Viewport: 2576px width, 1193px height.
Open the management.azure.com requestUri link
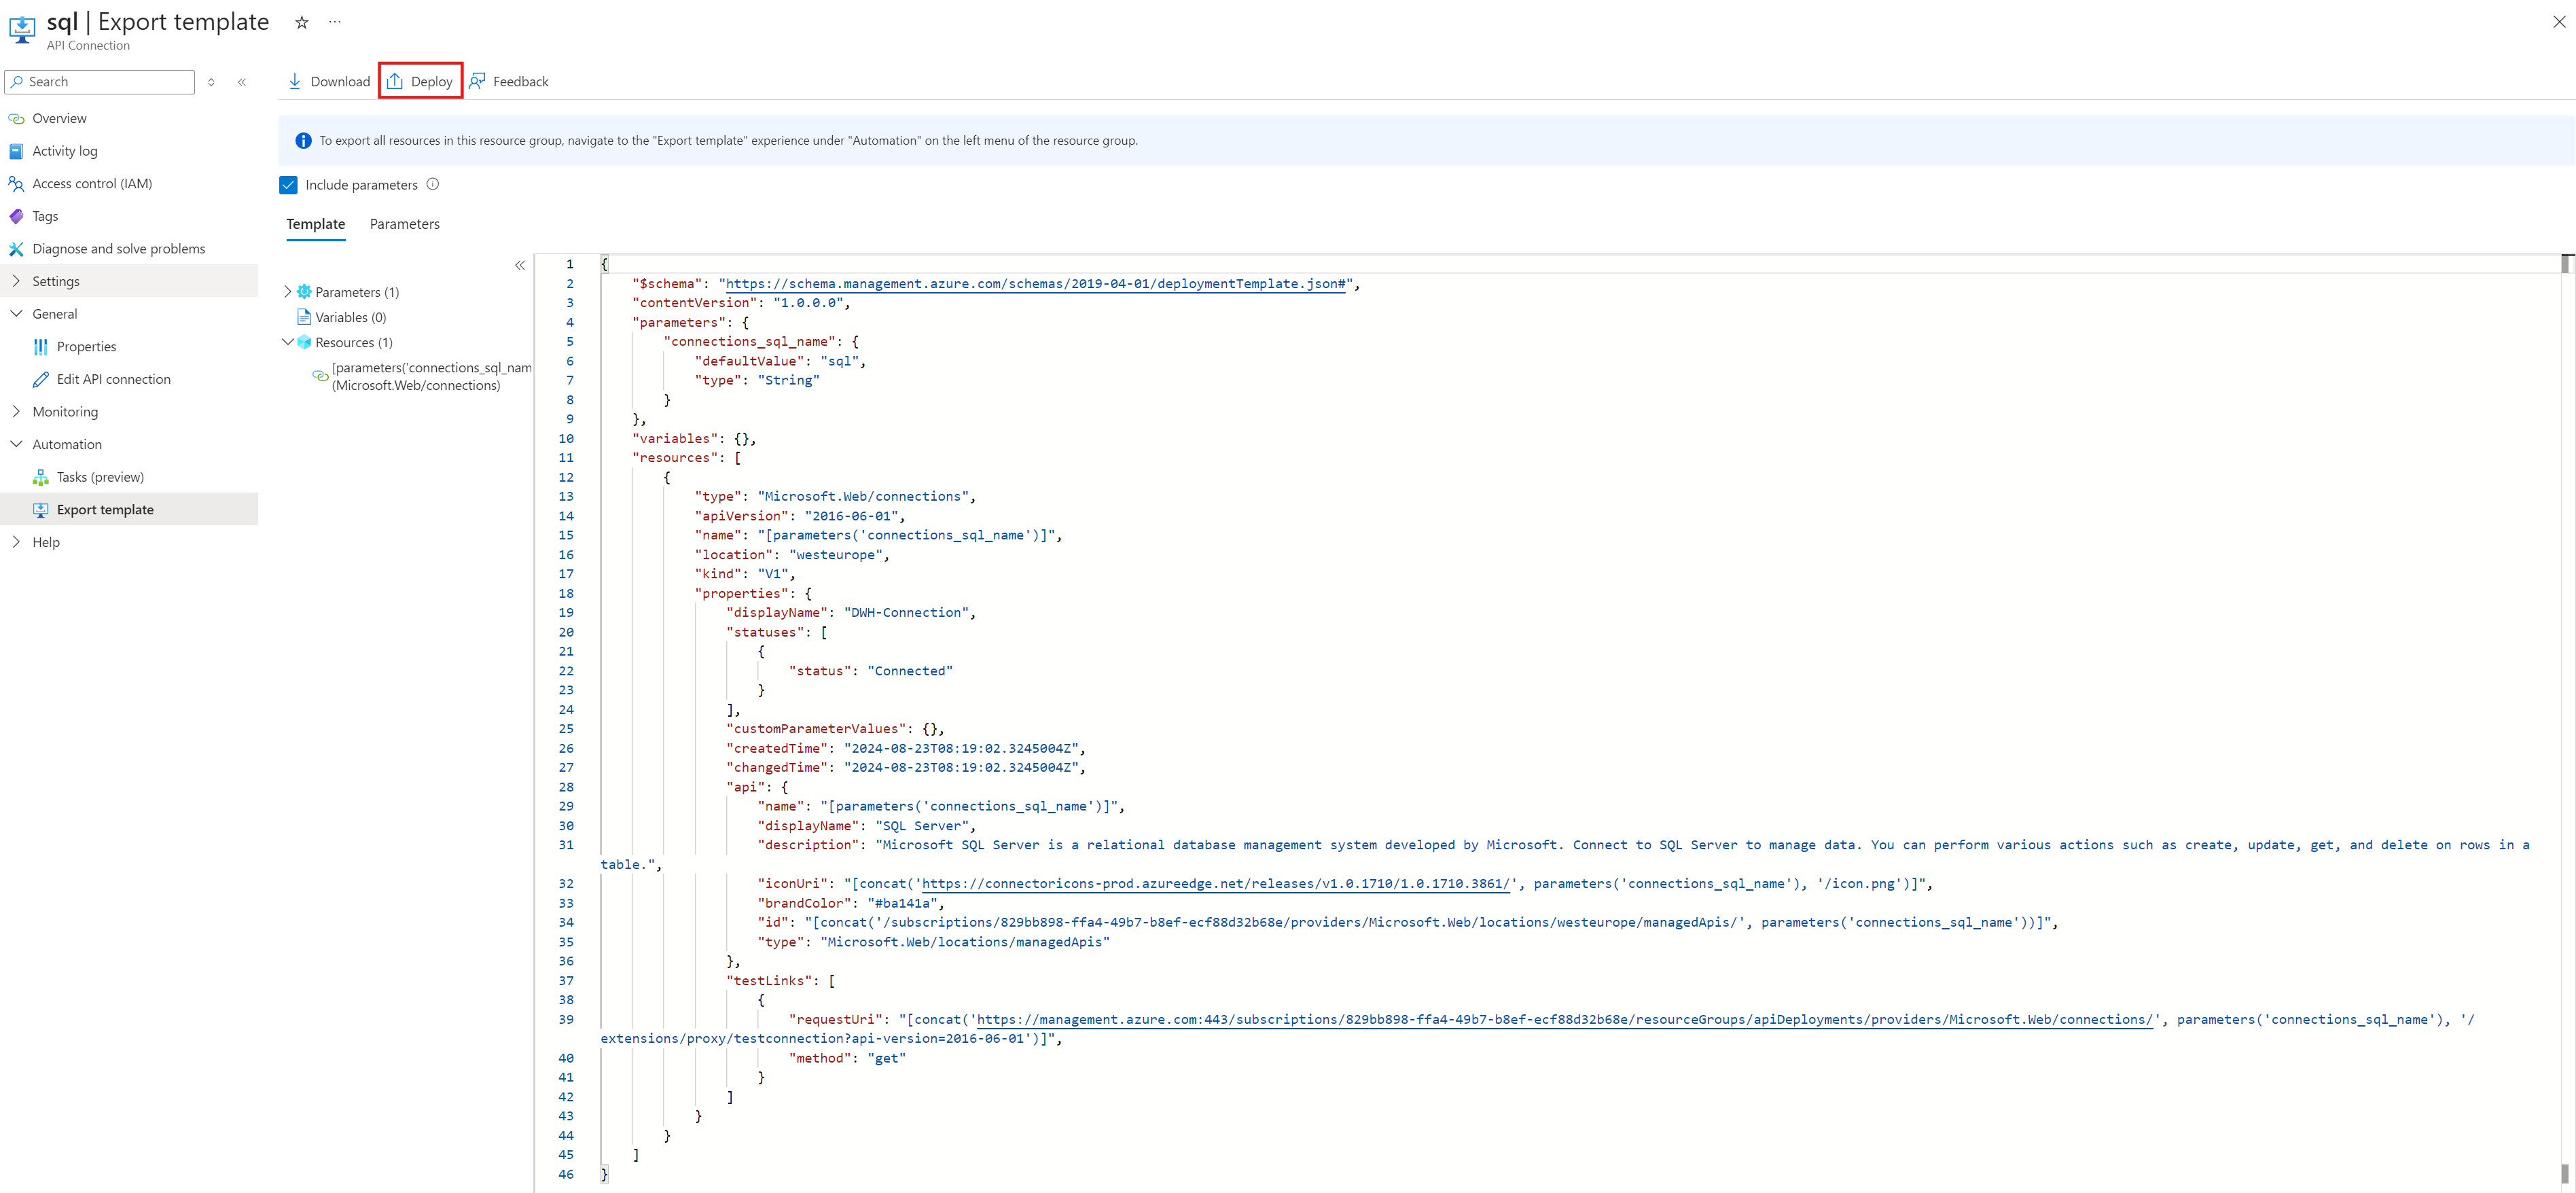(x=1564, y=1020)
